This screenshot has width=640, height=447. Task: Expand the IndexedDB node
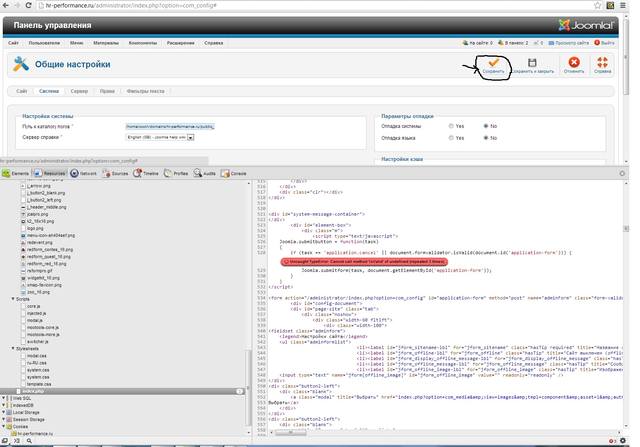4,405
